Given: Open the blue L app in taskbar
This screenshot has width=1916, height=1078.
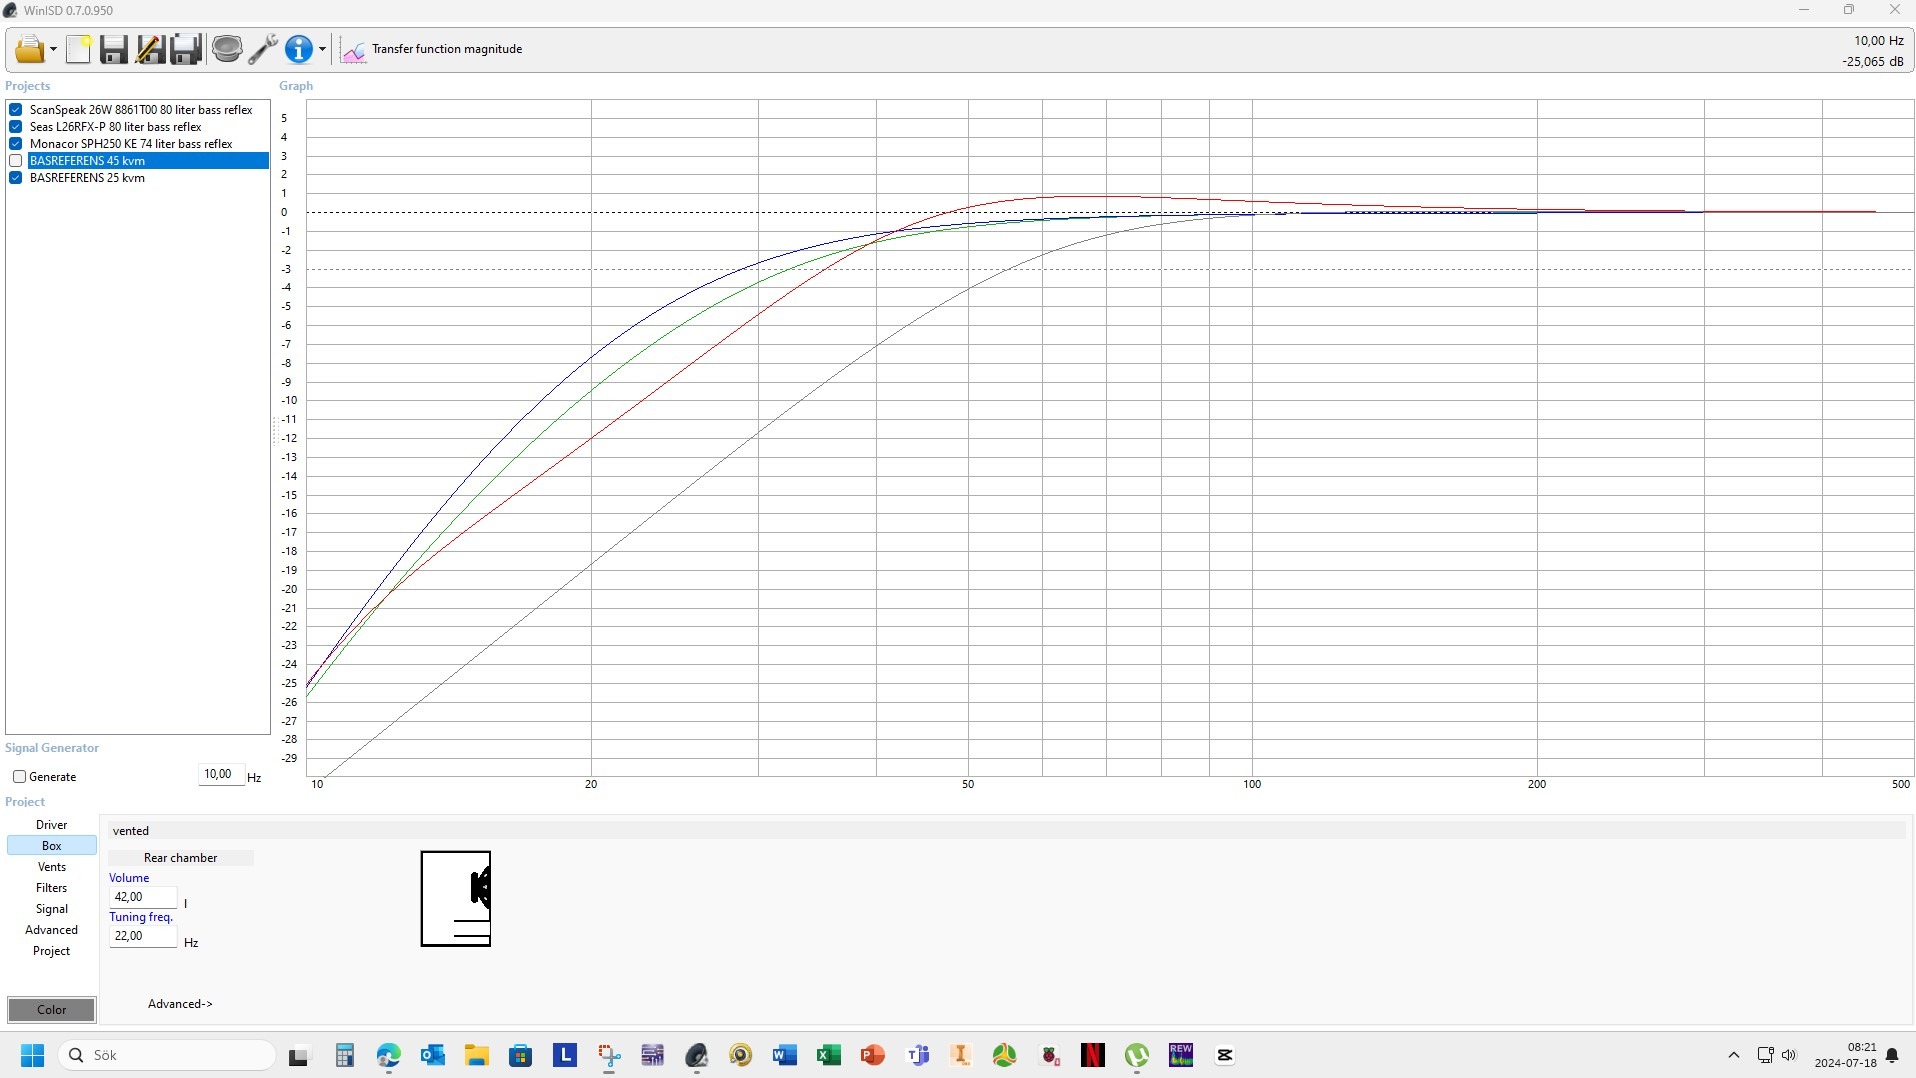Looking at the screenshot, I should (x=565, y=1054).
